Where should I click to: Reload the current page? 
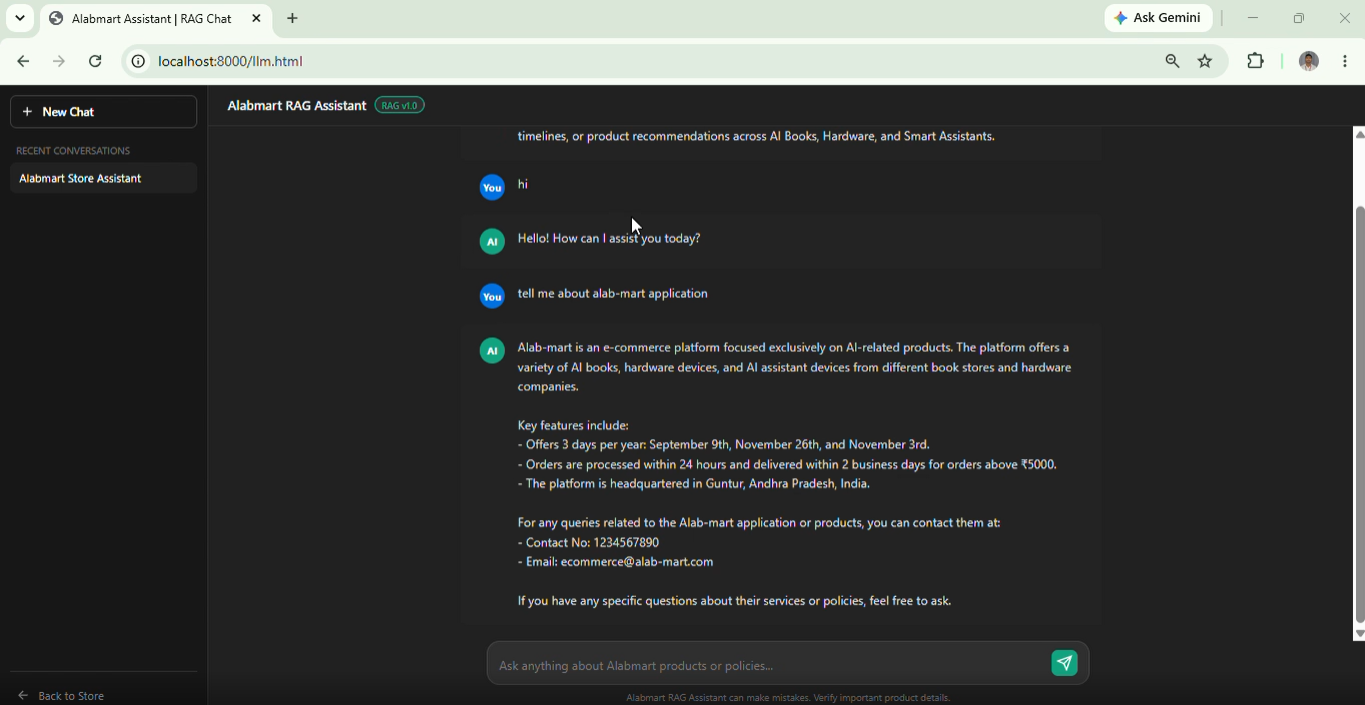(x=95, y=61)
